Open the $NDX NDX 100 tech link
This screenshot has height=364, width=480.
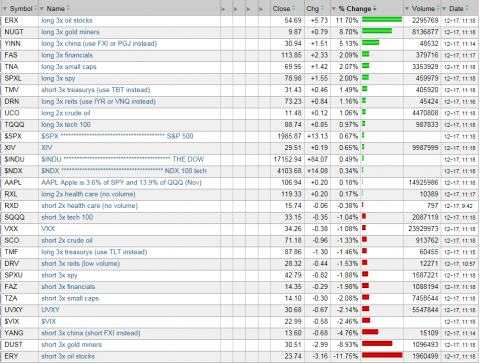click(x=124, y=171)
